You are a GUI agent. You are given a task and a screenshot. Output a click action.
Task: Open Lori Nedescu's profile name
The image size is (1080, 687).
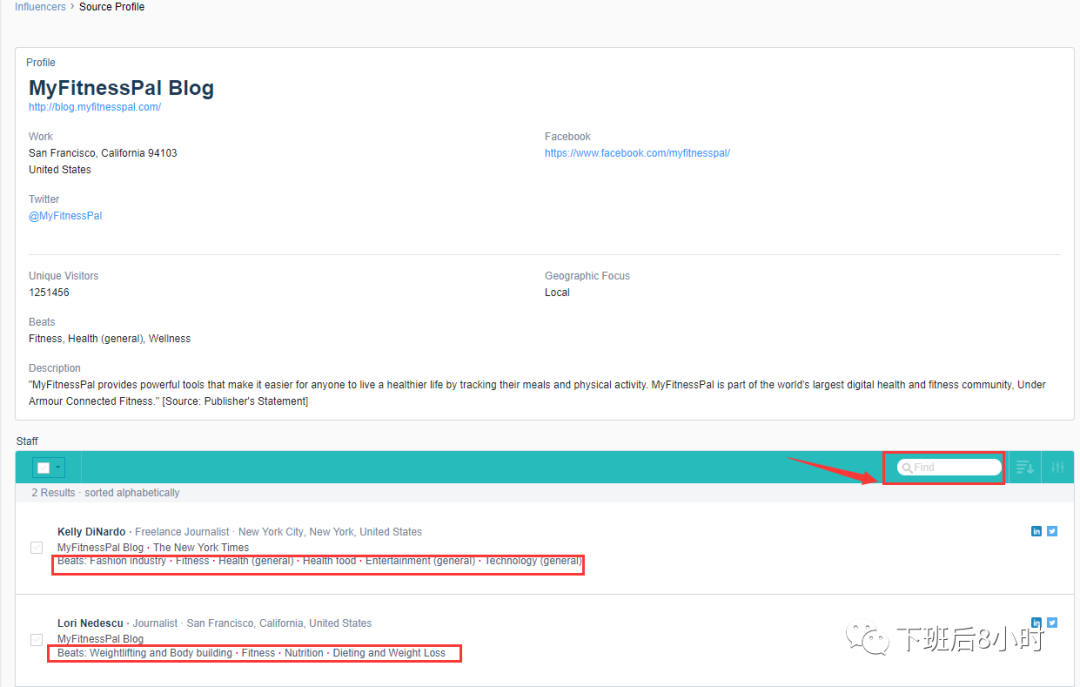[90, 623]
